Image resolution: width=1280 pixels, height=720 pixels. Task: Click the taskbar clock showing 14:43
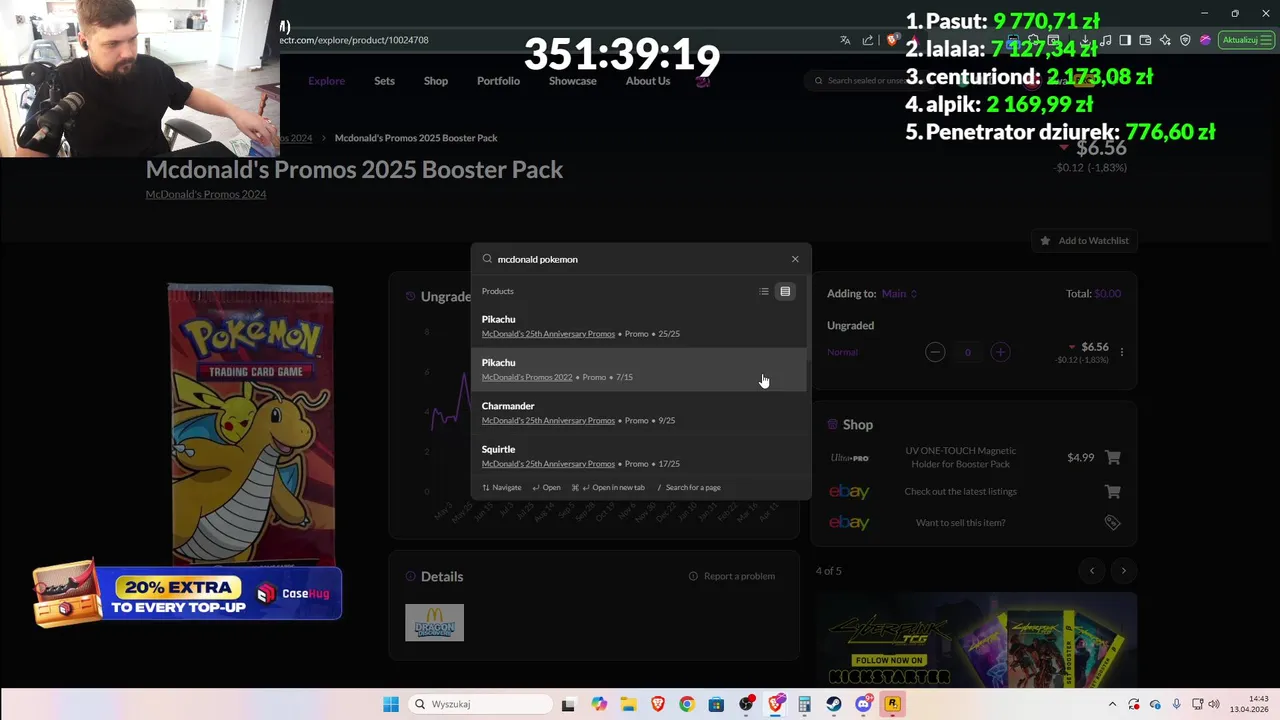pos(1250,704)
